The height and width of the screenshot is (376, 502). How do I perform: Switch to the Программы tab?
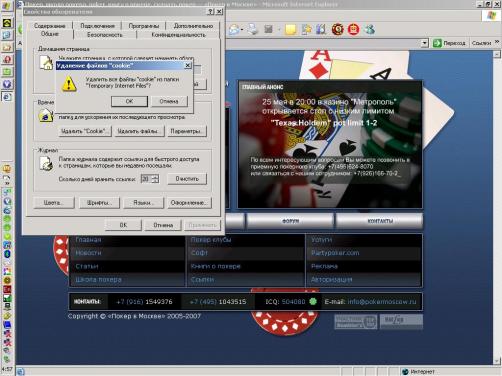pos(144,26)
